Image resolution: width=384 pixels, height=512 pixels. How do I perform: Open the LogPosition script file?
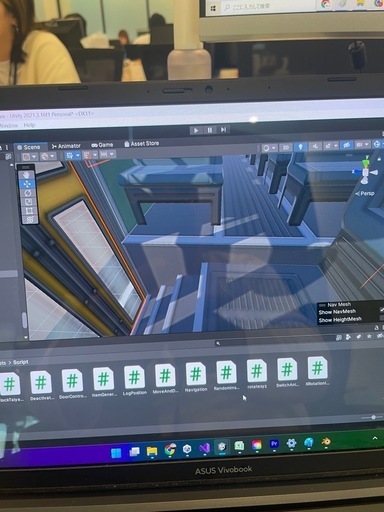tap(134, 381)
